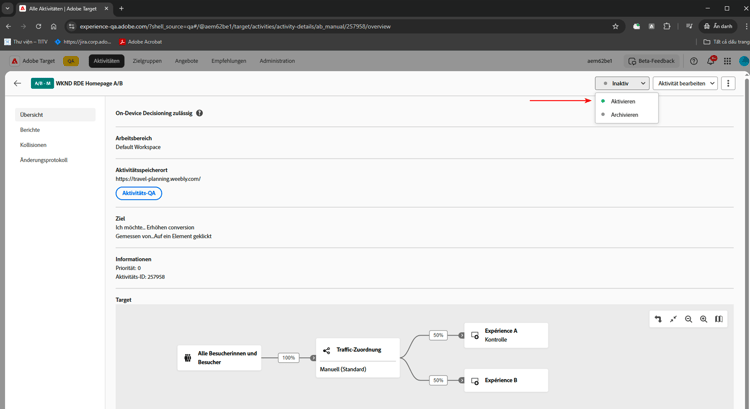Open the user profile avatar

[x=744, y=61]
